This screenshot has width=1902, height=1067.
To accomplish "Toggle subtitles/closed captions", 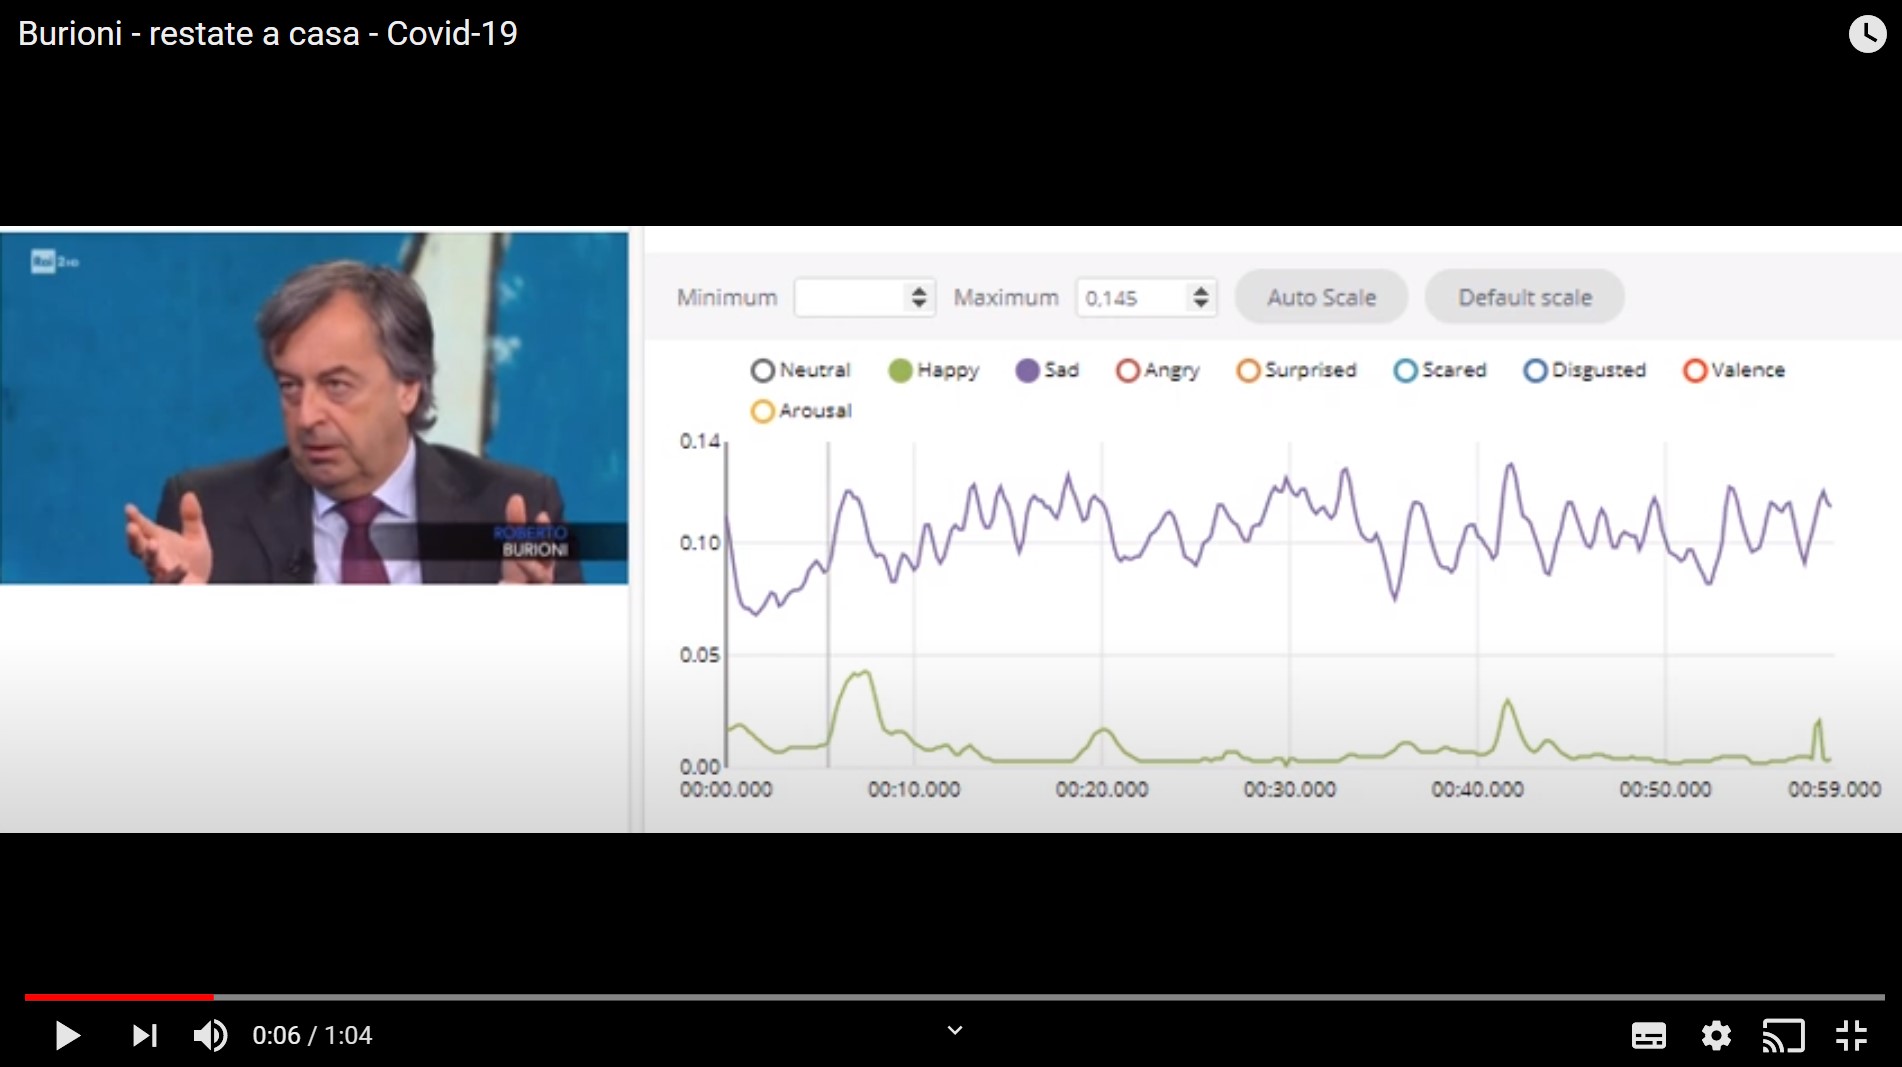I will tap(1649, 1036).
